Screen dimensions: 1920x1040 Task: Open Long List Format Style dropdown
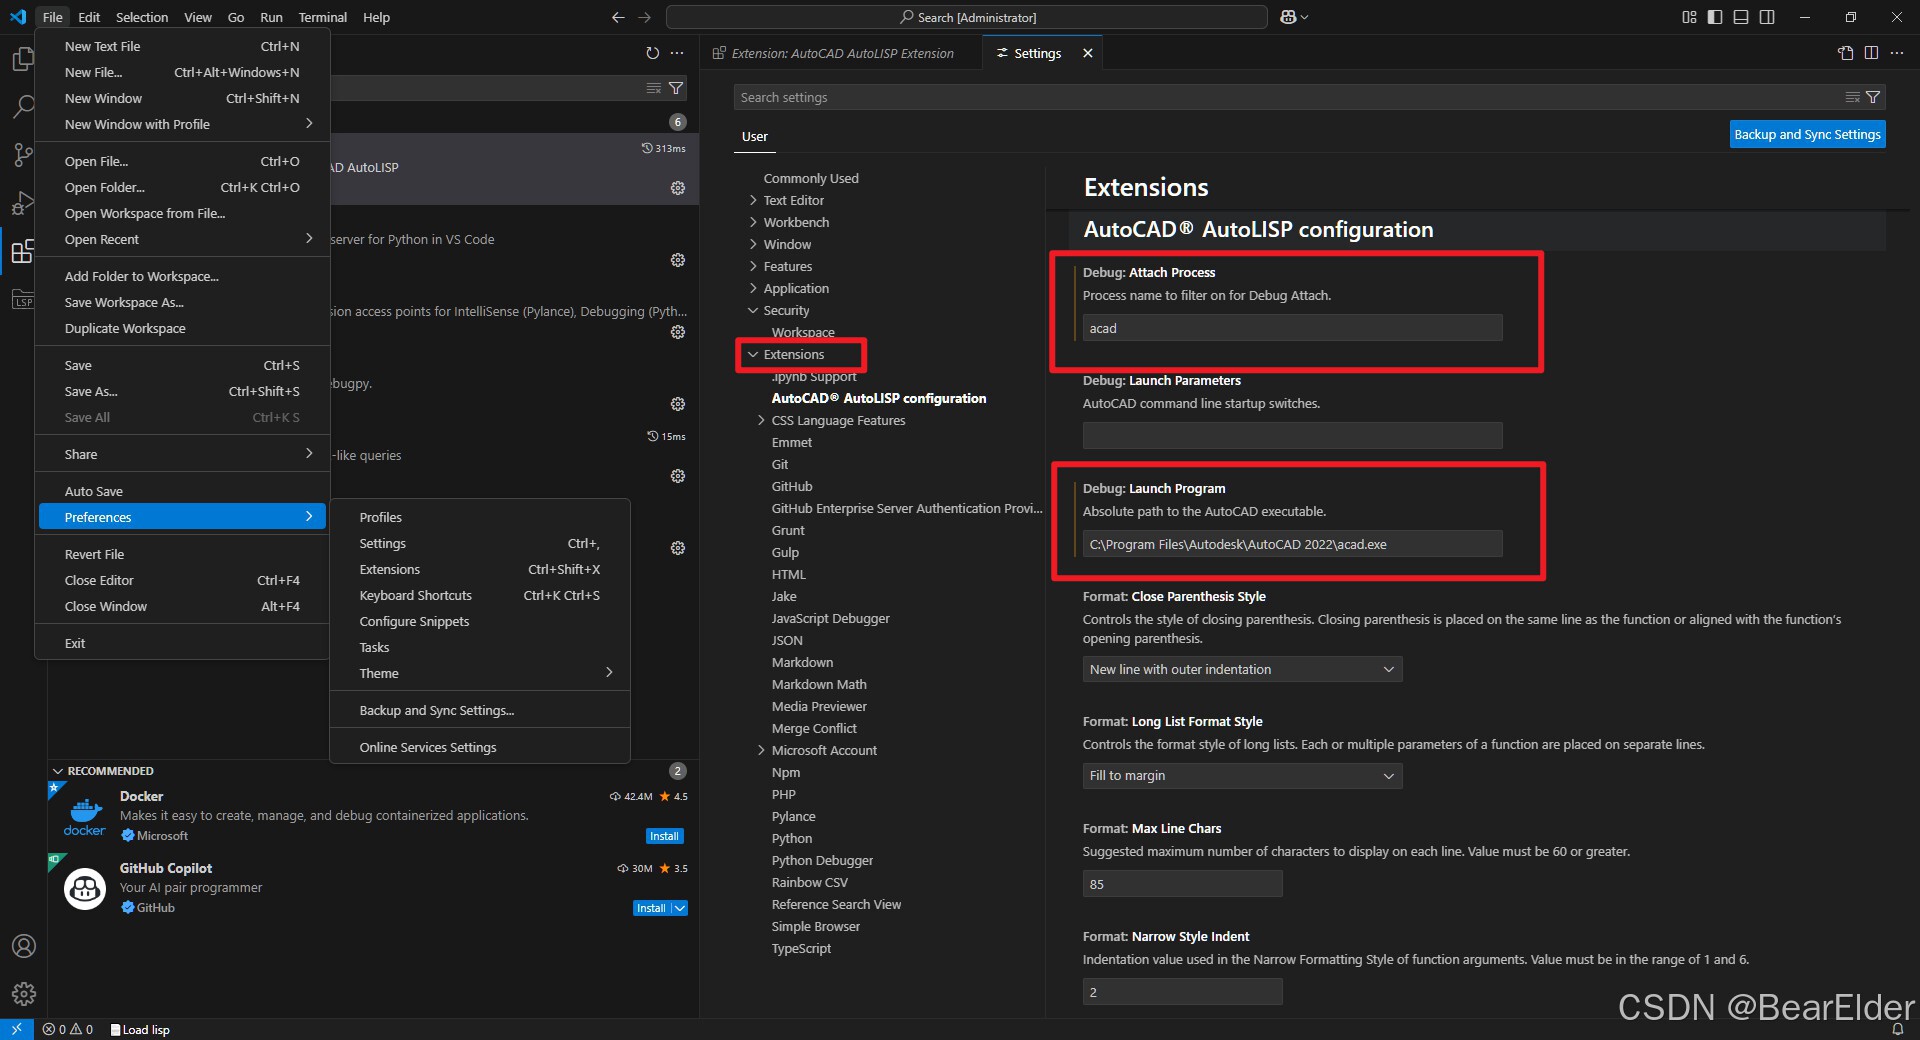1242,775
